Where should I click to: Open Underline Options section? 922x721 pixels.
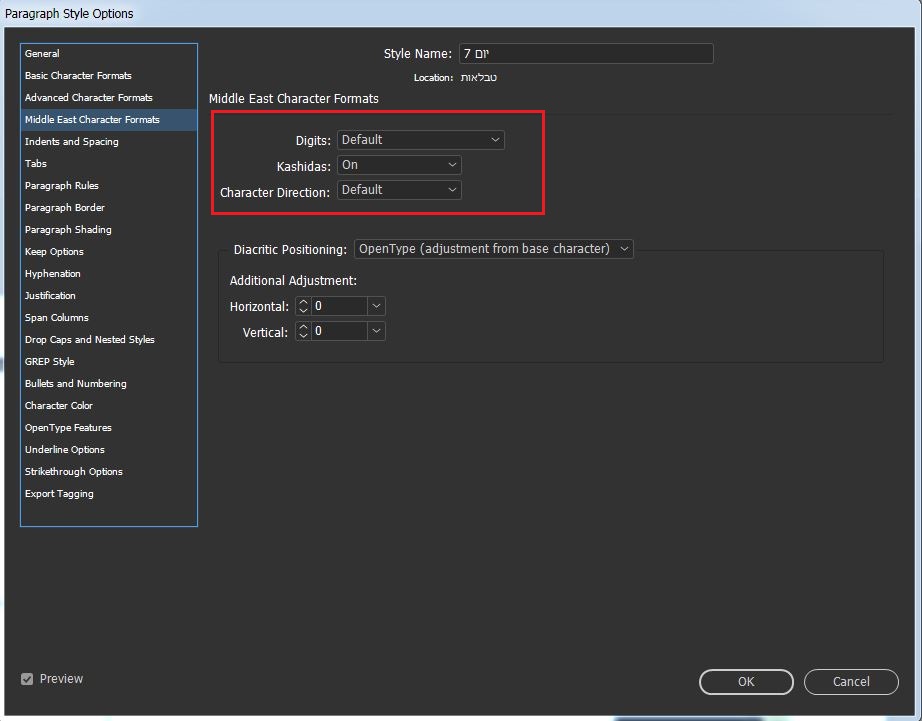point(109,449)
